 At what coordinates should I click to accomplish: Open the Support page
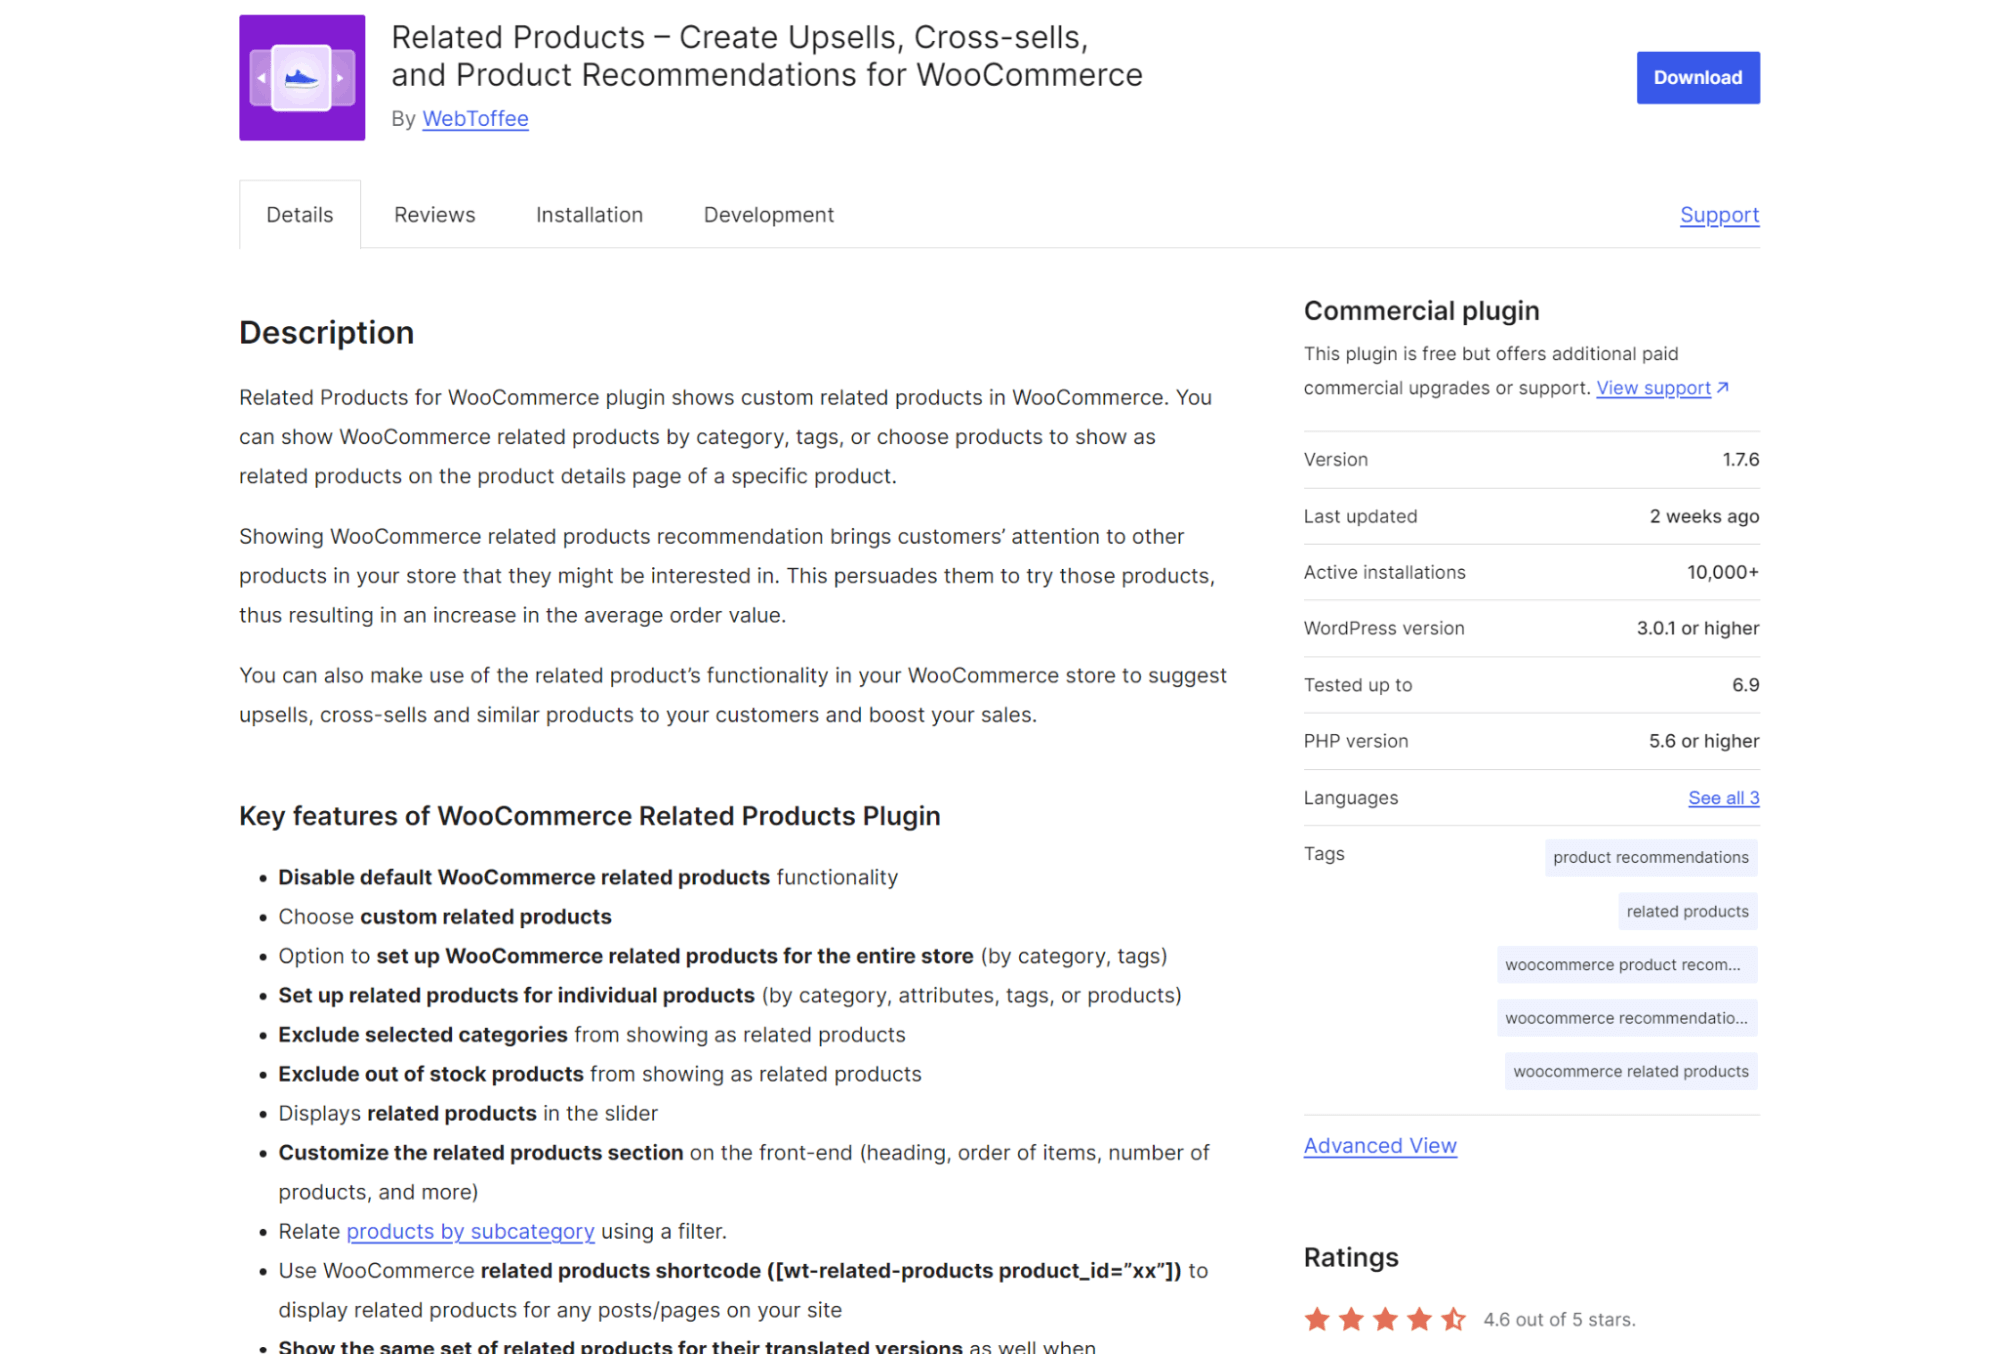[x=1718, y=214]
